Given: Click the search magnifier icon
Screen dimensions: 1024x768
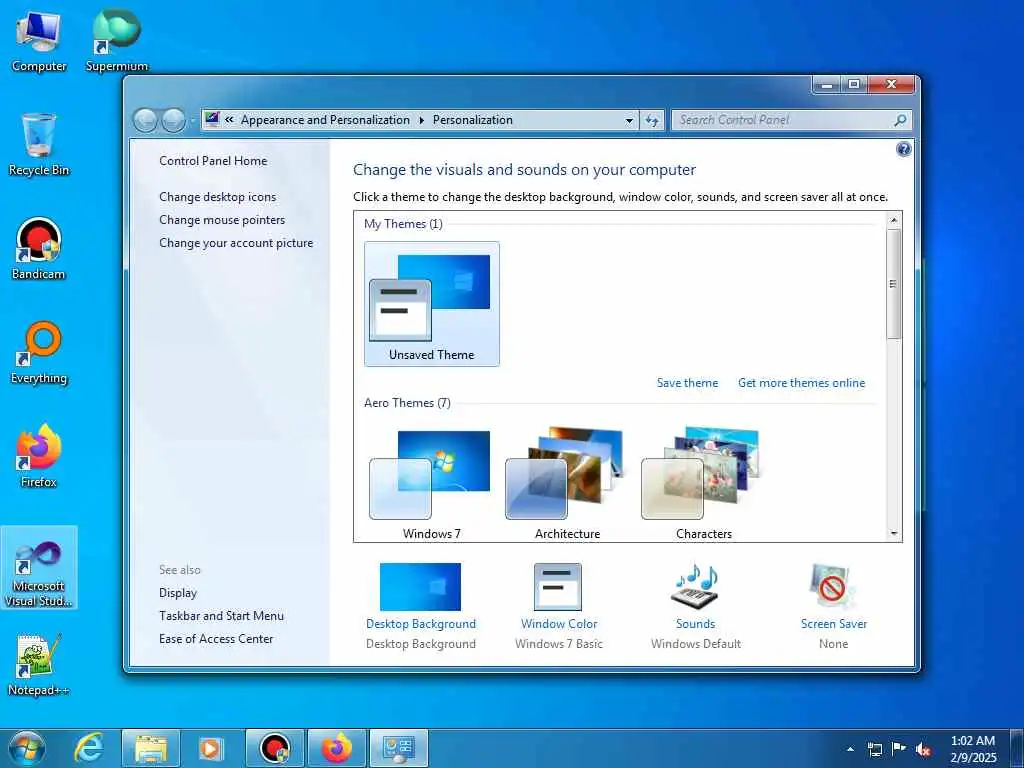Looking at the screenshot, I should [900, 120].
